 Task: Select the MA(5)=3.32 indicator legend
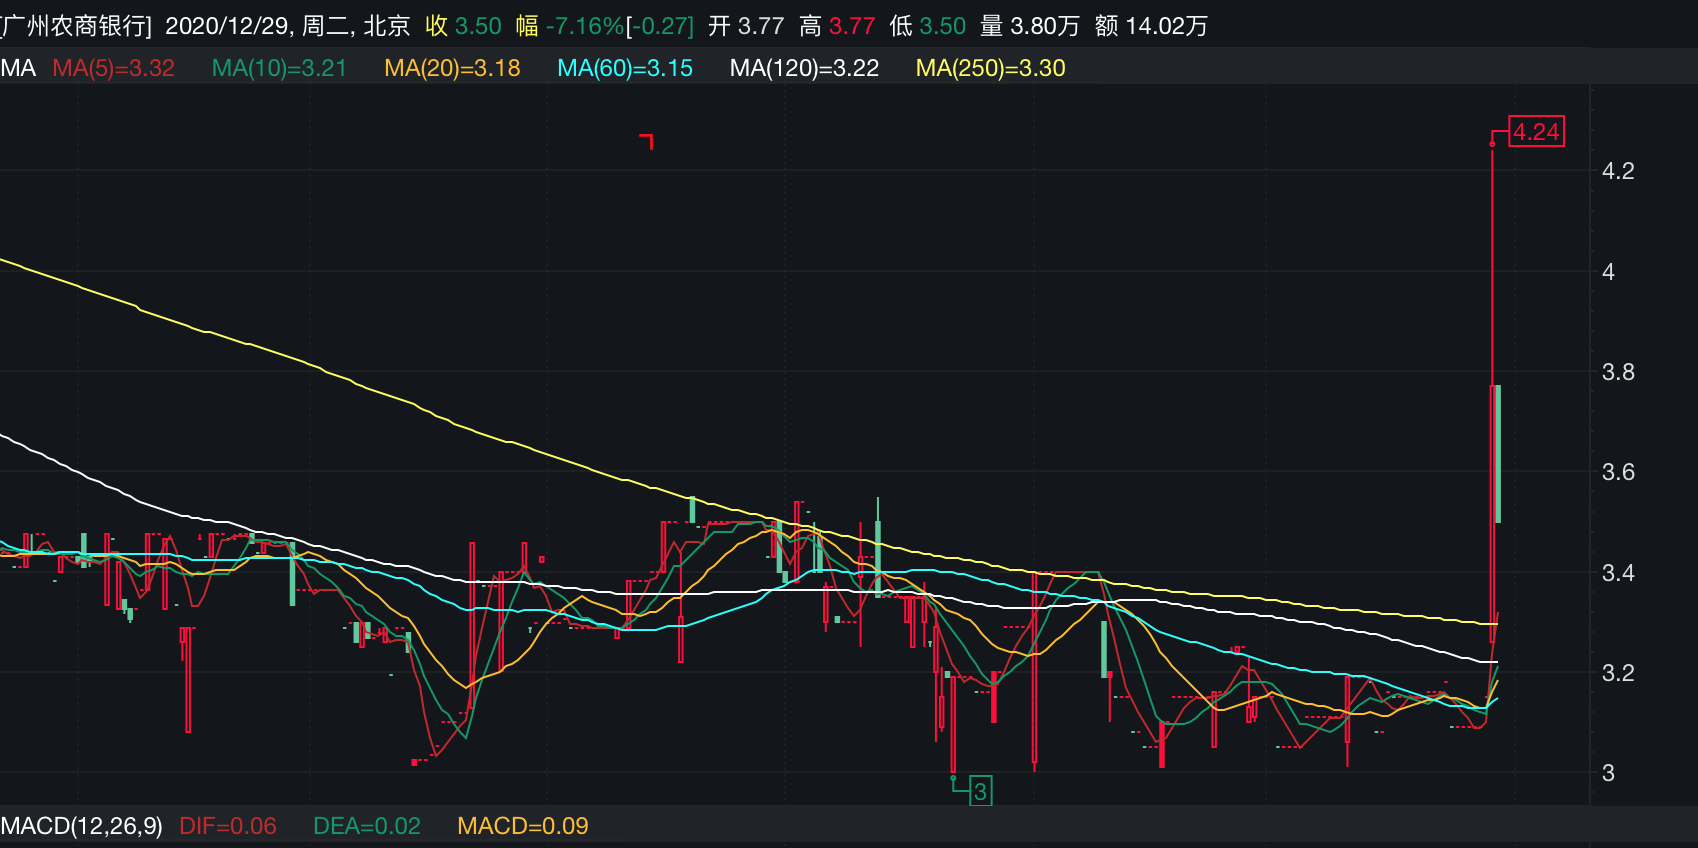pyautogui.click(x=113, y=68)
